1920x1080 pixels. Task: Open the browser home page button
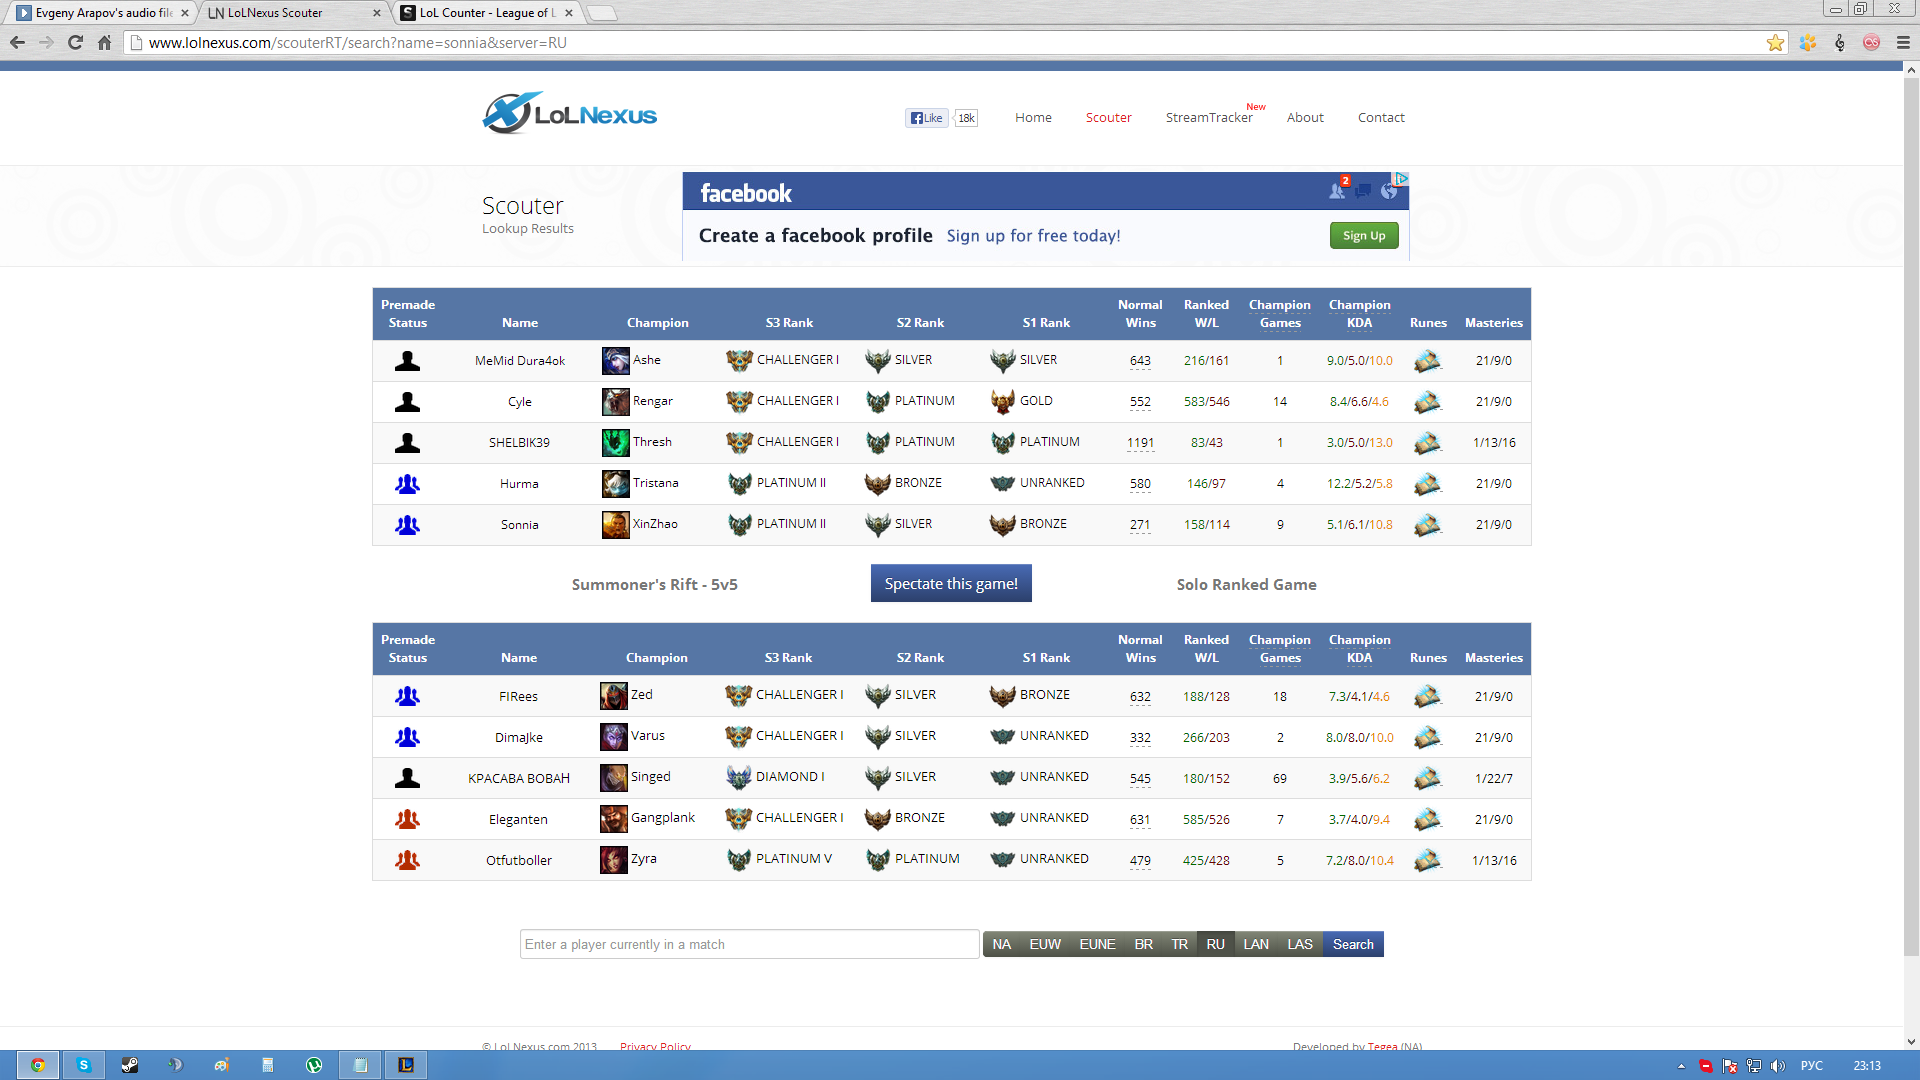point(104,43)
